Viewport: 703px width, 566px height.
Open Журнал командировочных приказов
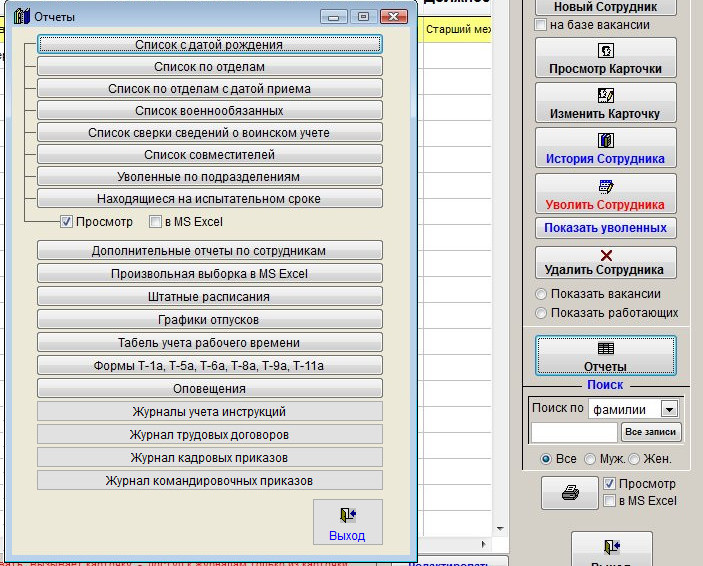click(x=209, y=480)
